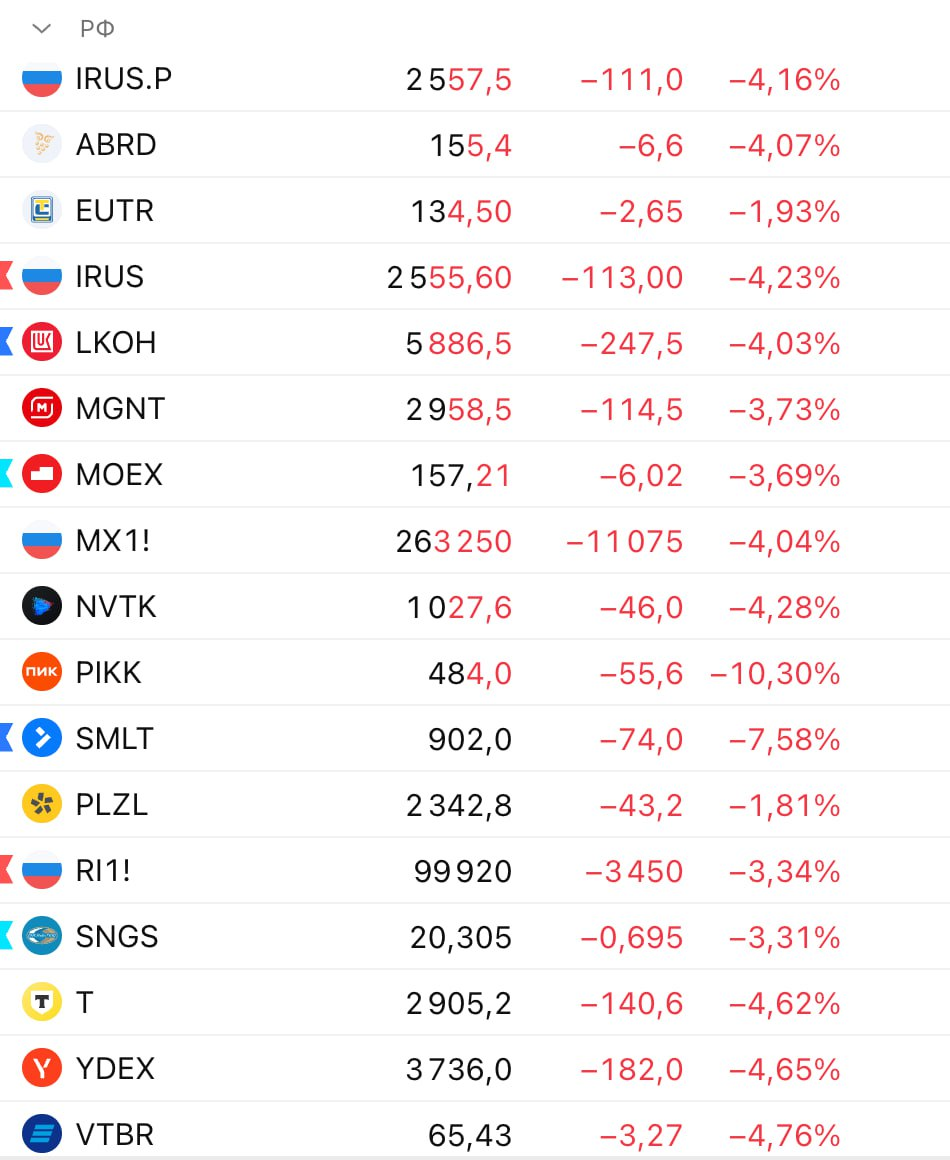The height and width of the screenshot is (1160, 950).
Task: Click the T-Bank yellow logo icon
Action: pos(42,1003)
